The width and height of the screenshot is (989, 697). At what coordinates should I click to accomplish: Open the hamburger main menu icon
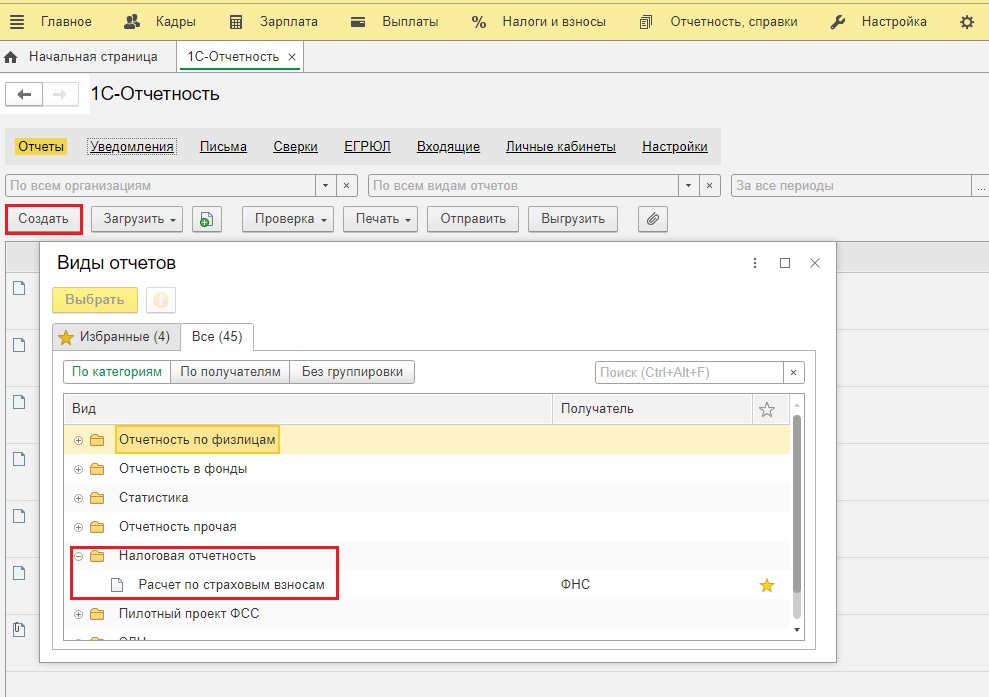tap(17, 22)
